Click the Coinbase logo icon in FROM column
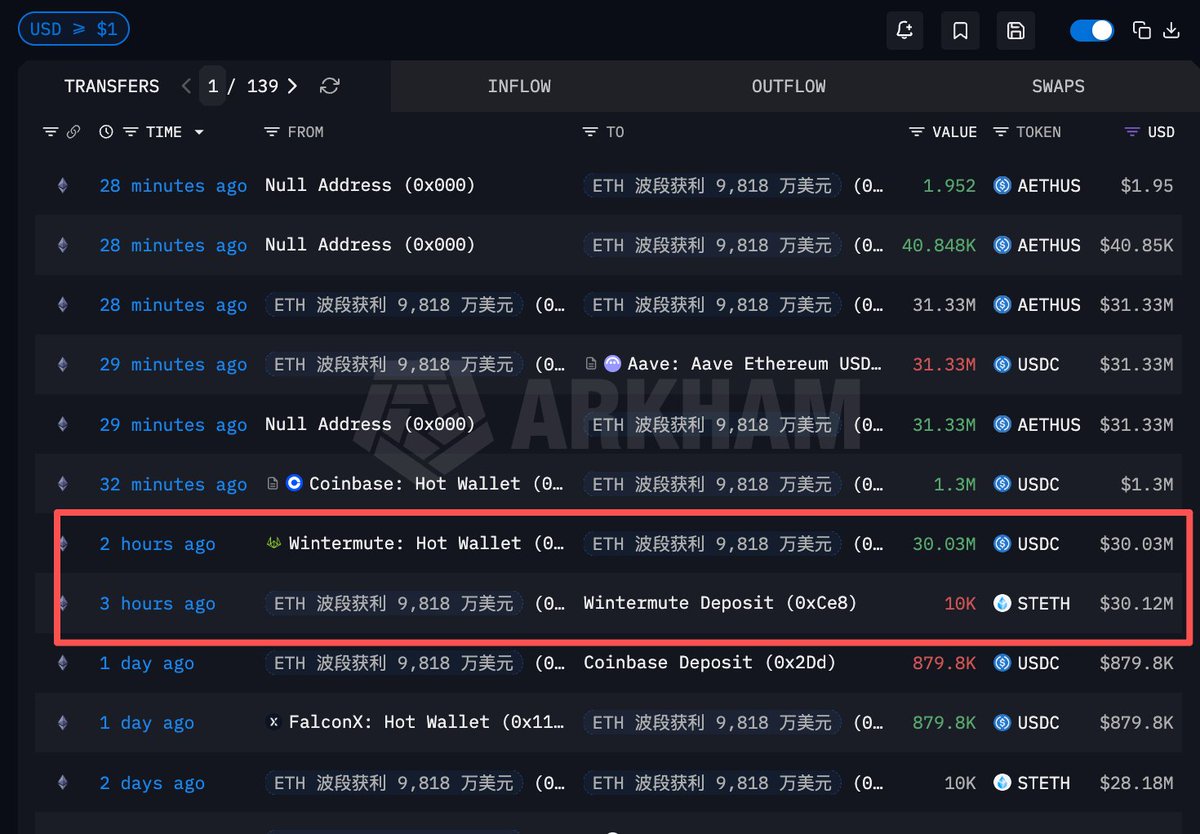Viewport: 1200px width, 834px height. click(x=294, y=484)
